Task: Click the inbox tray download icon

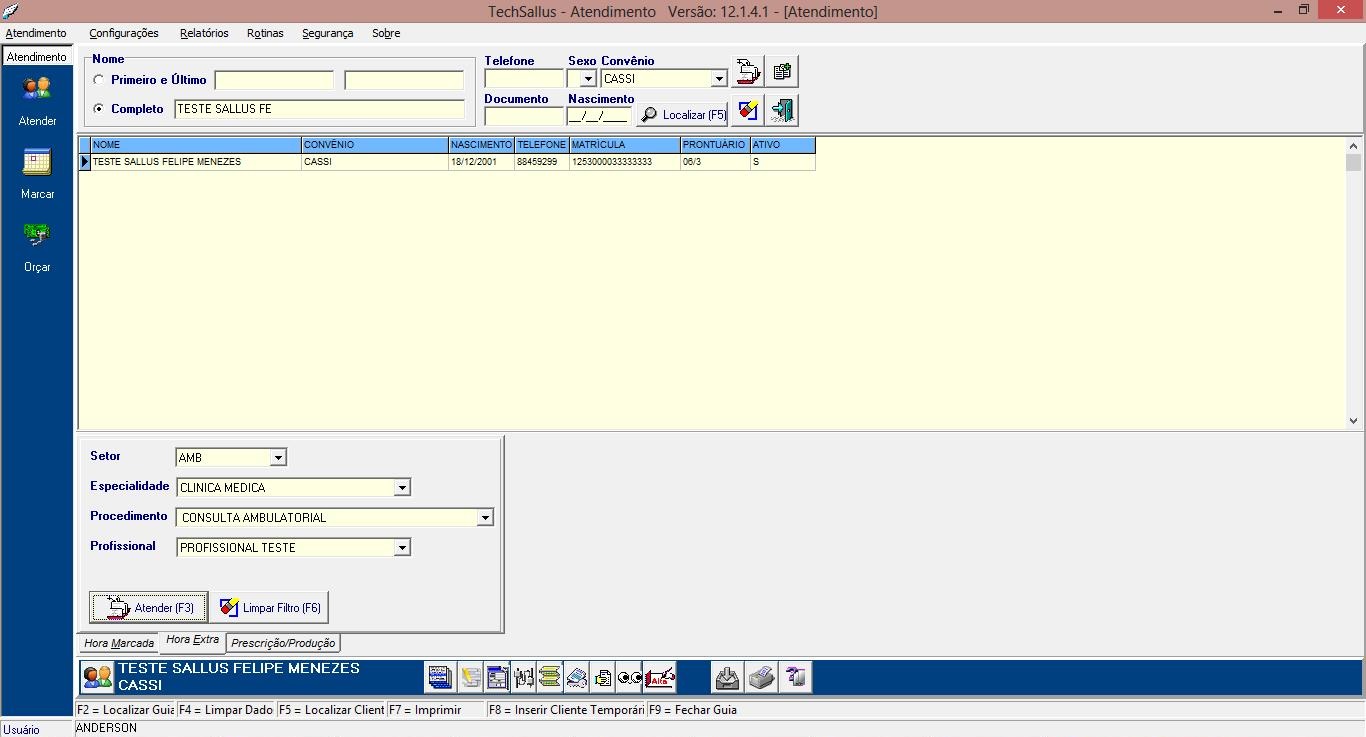Action: click(727, 678)
